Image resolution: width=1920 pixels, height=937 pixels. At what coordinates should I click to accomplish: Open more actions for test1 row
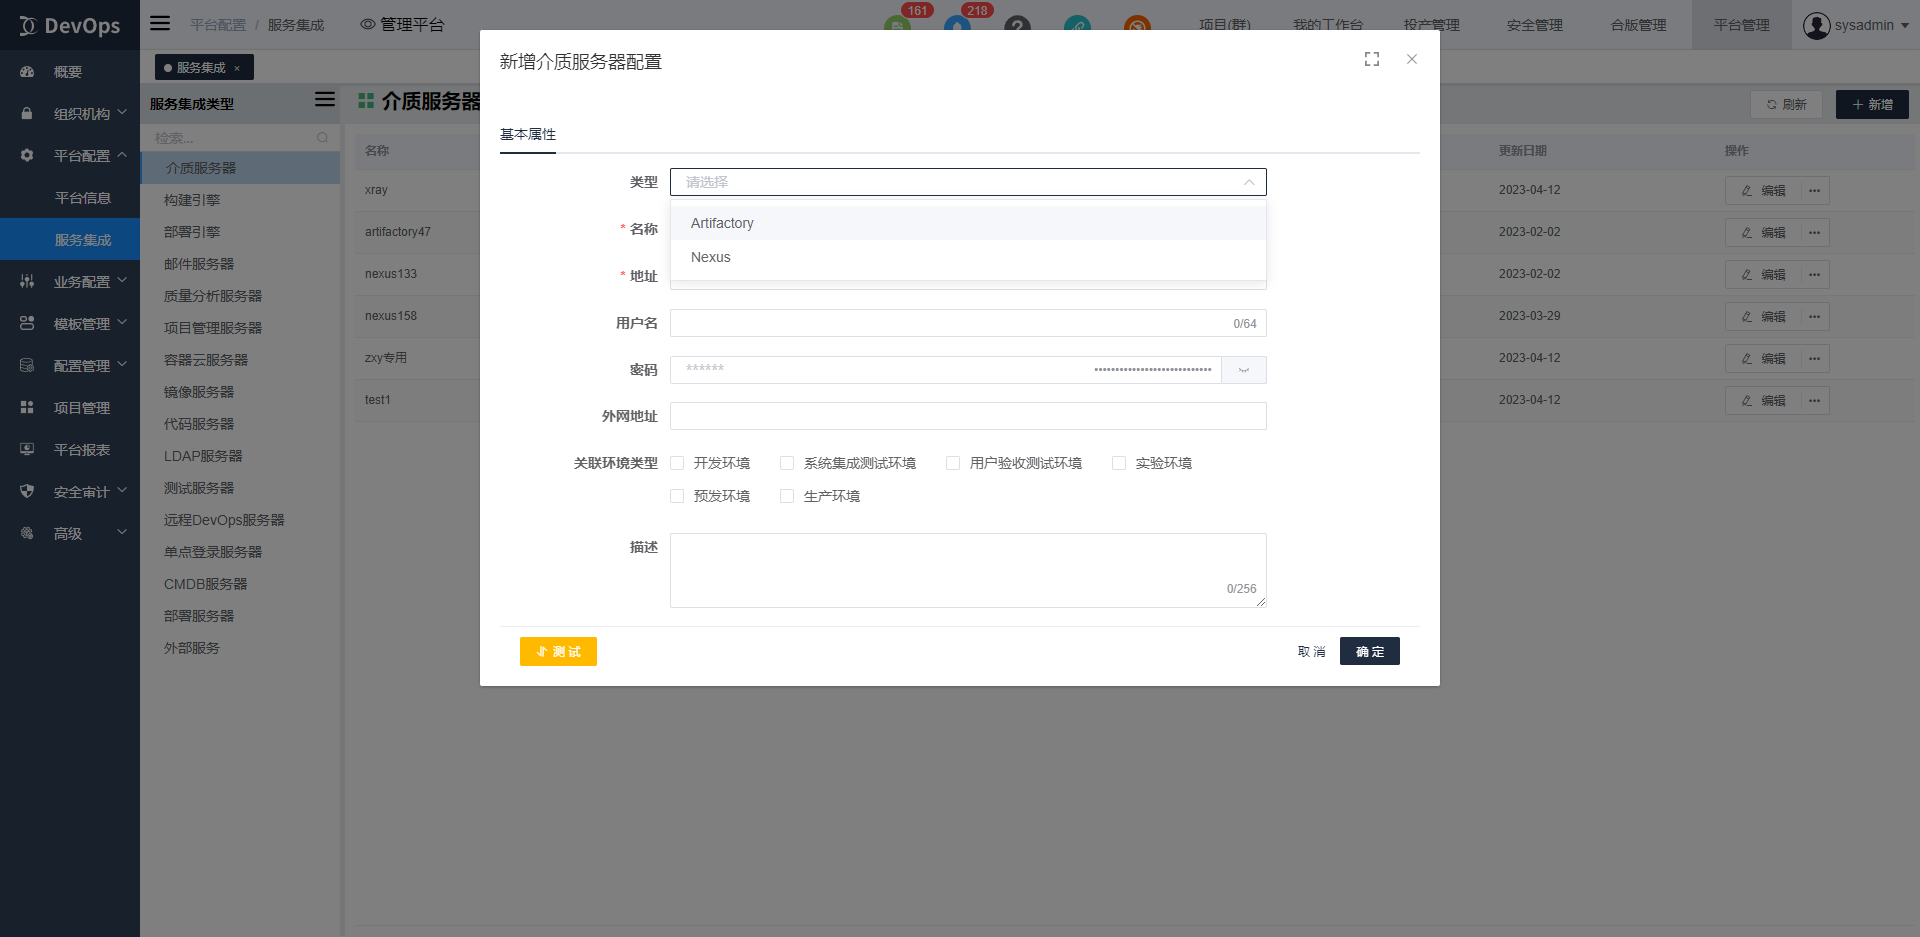click(x=1815, y=400)
